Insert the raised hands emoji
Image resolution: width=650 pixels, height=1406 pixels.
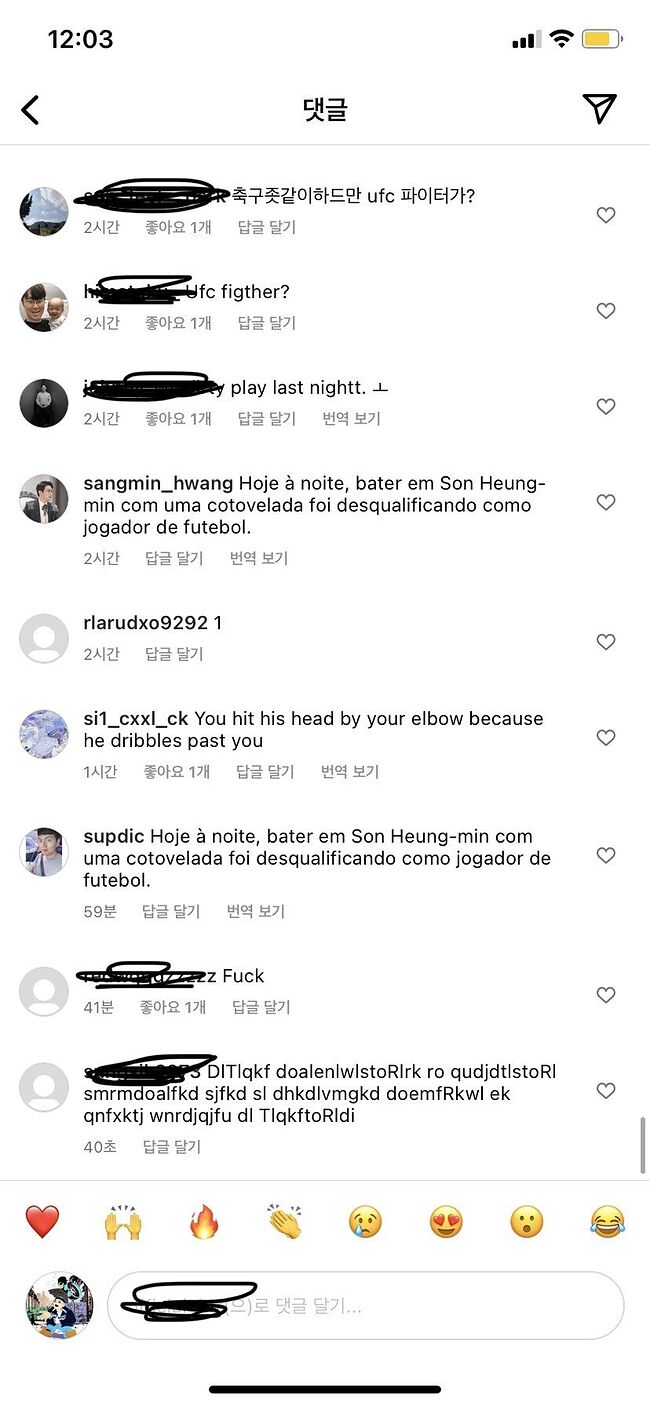pyautogui.click(x=123, y=1221)
